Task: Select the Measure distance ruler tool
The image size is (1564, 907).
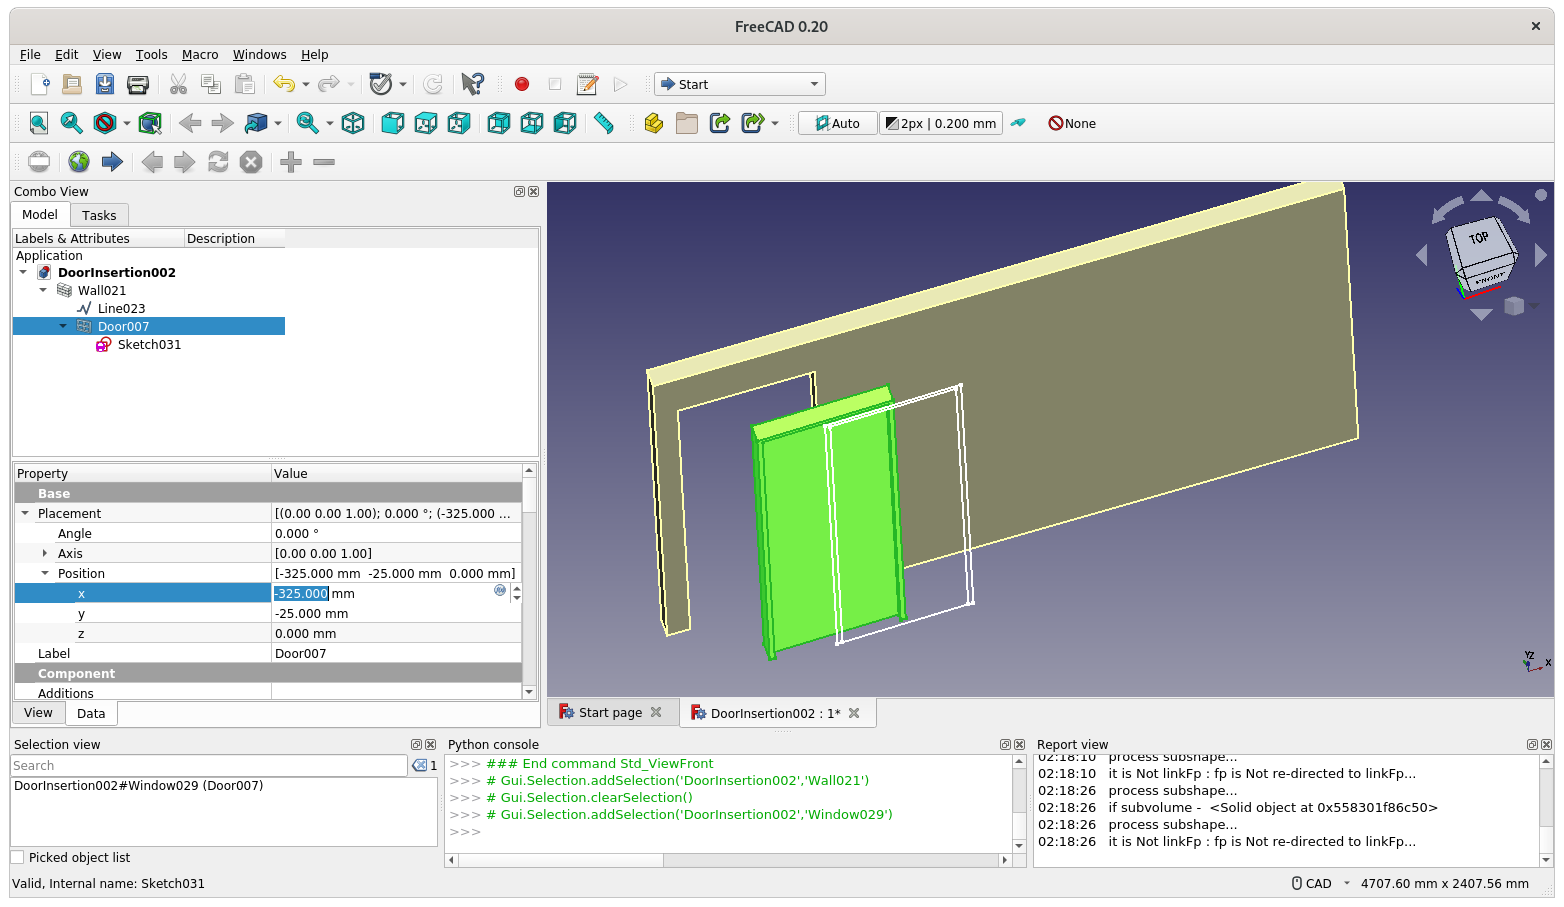Action: [x=603, y=123]
